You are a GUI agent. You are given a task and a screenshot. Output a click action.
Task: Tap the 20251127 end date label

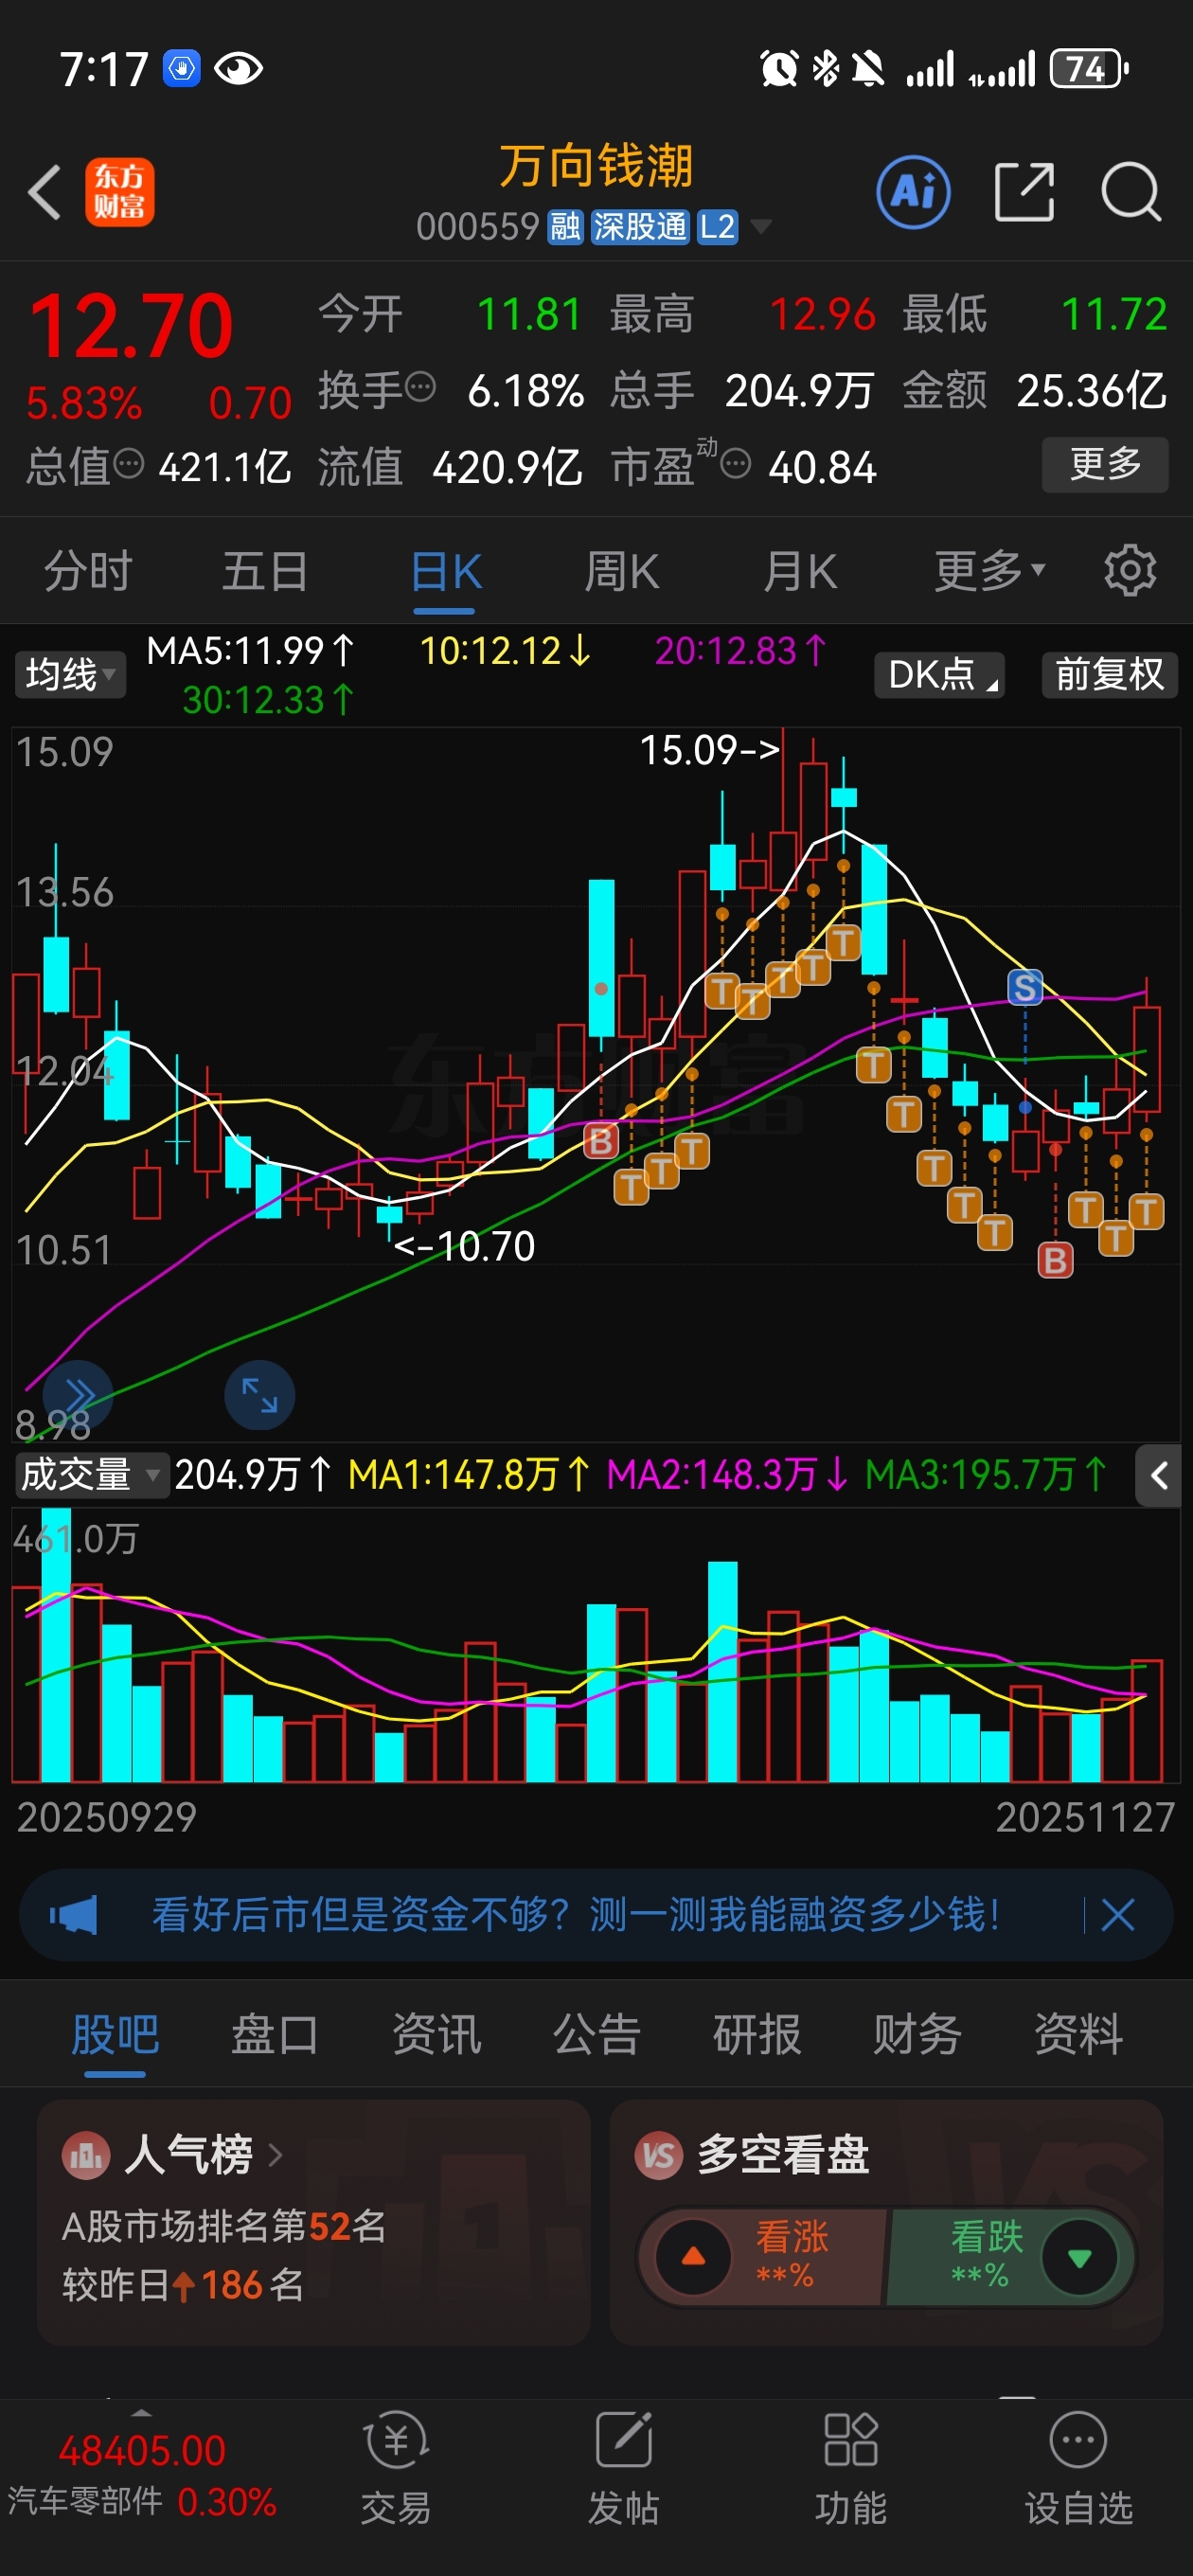pyautogui.click(x=1084, y=1817)
